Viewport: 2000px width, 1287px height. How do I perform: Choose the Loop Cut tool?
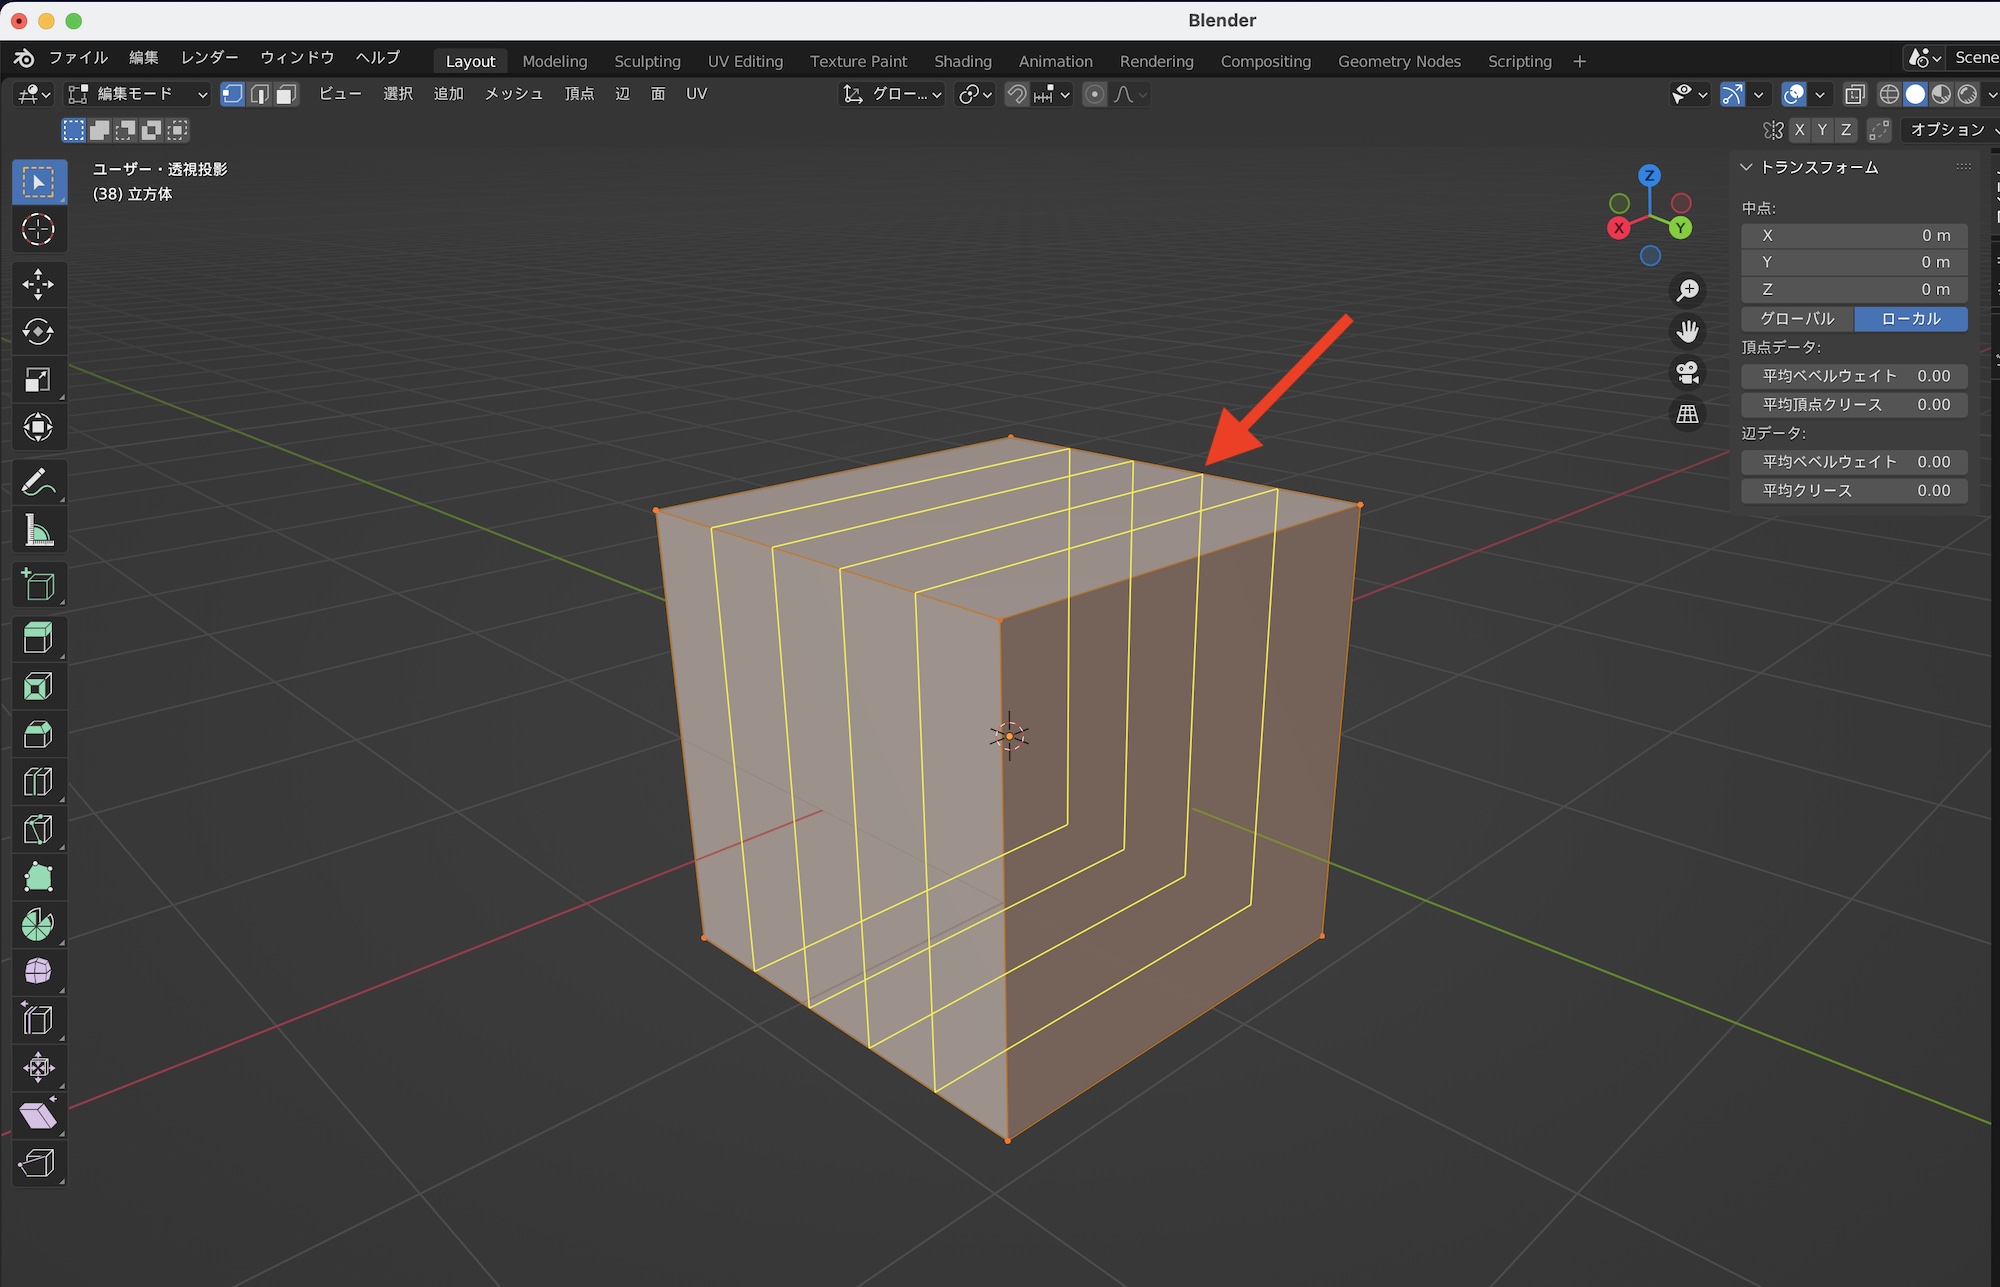point(38,782)
